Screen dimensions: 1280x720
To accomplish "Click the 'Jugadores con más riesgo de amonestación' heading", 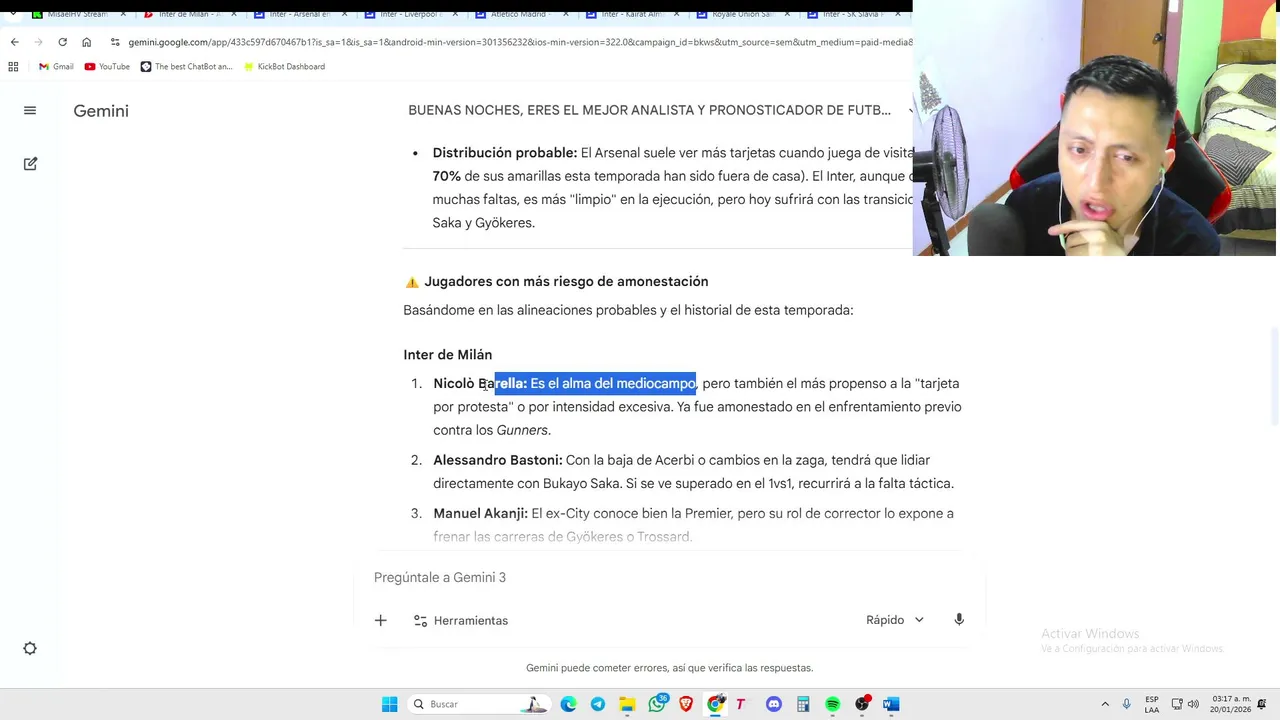I will pyautogui.click(x=566, y=282).
